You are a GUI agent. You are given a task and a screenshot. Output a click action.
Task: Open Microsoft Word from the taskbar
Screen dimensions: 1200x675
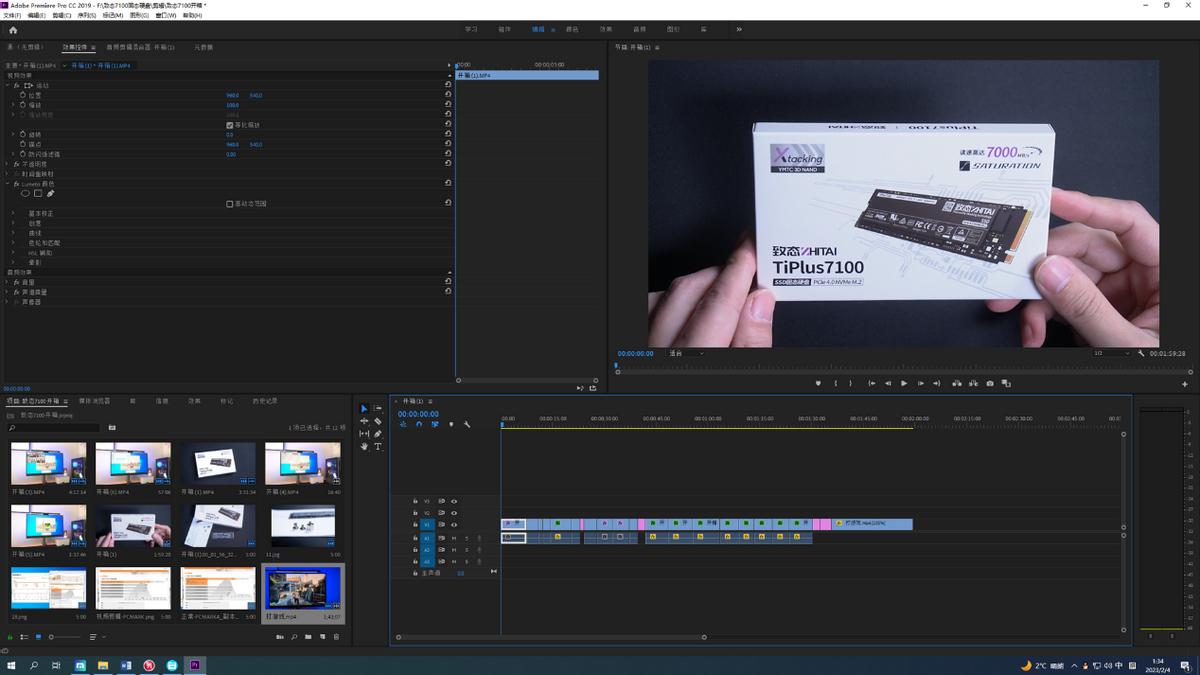tap(126, 665)
